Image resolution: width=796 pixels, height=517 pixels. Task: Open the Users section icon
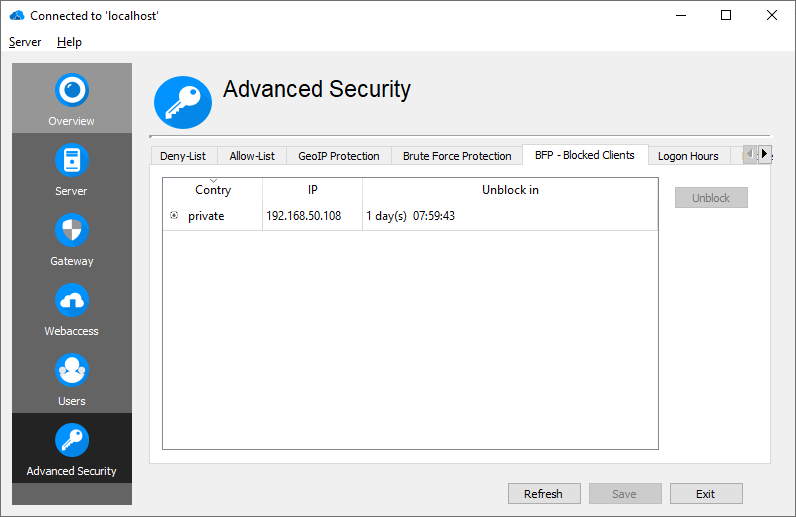(x=72, y=370)
